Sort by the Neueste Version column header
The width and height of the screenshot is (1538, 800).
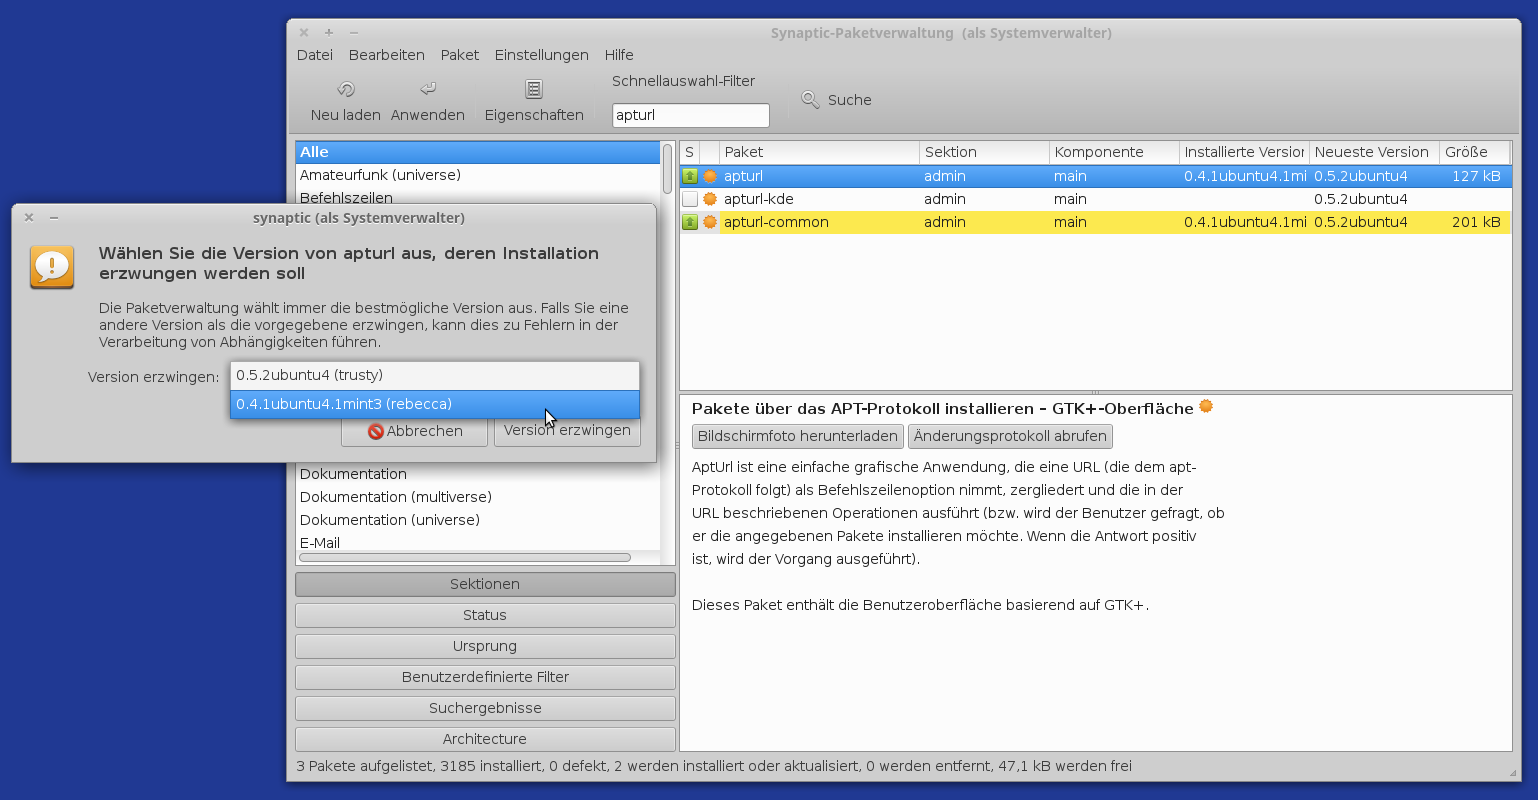[1374, 152]
